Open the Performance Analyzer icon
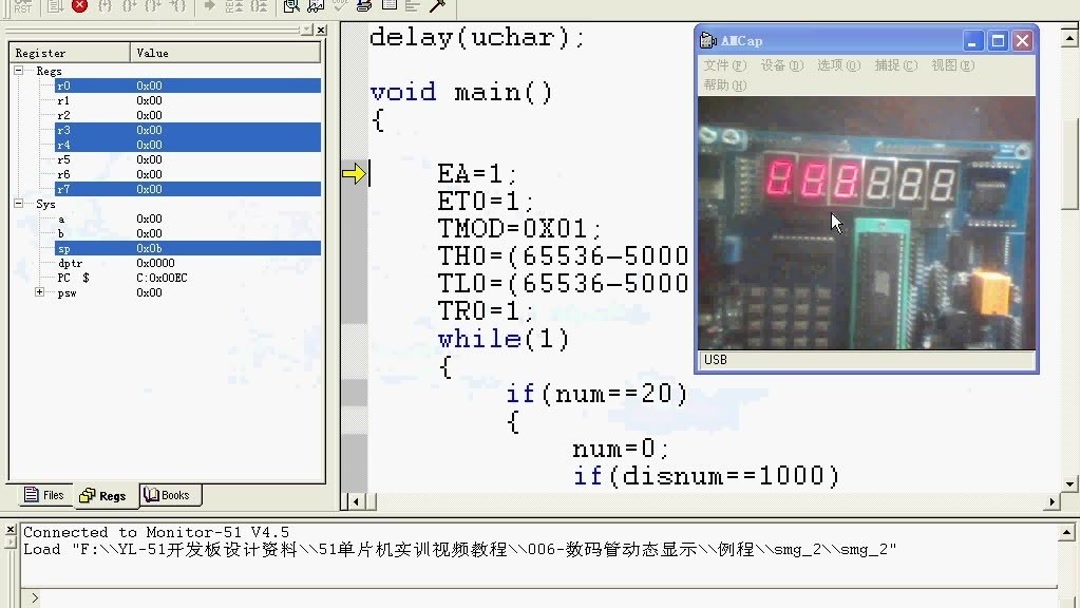This screenshot has width=1080, height=608. coord(313,7)
